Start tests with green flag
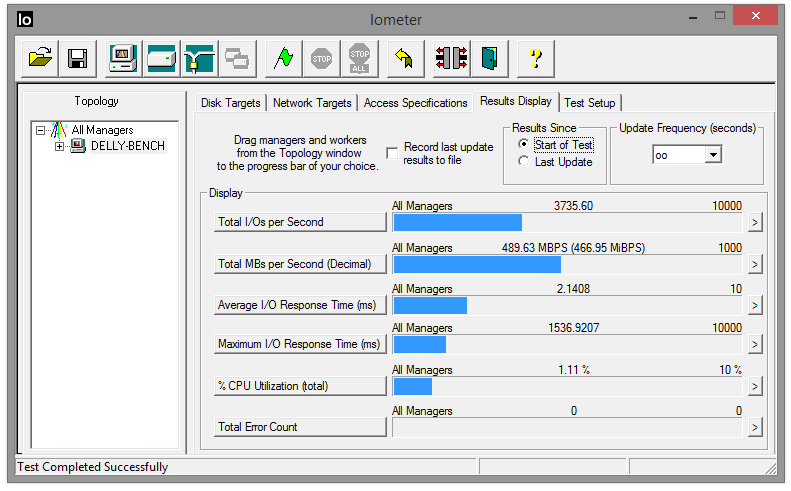Image resolution: width=791 pixels, height=491 pixels. point(284,59)
